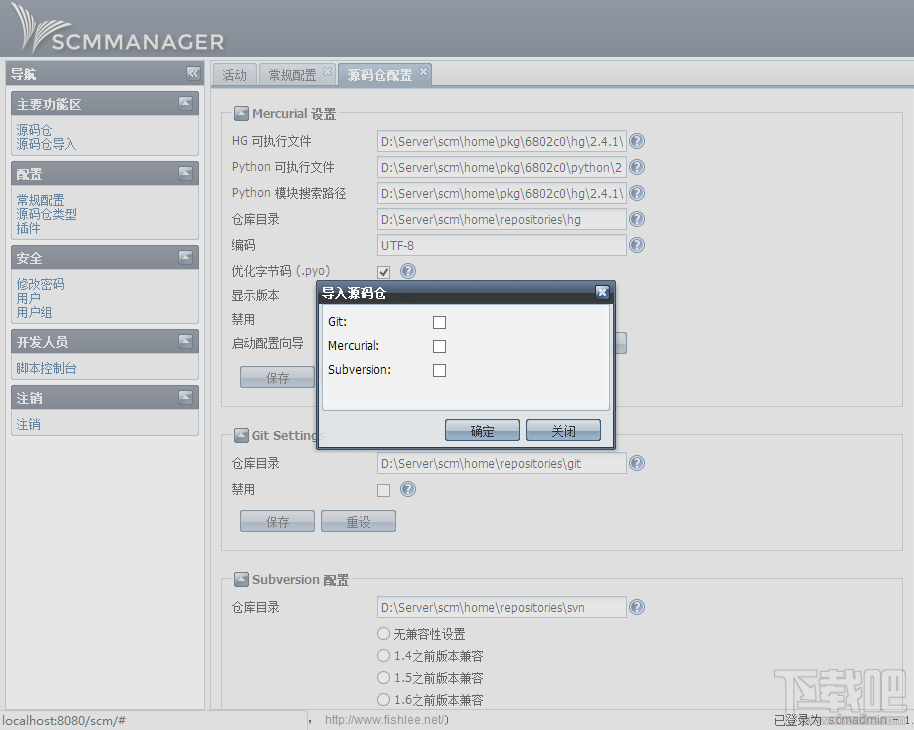
Task: Click the 注销 logout link
Action: (28, 424)
